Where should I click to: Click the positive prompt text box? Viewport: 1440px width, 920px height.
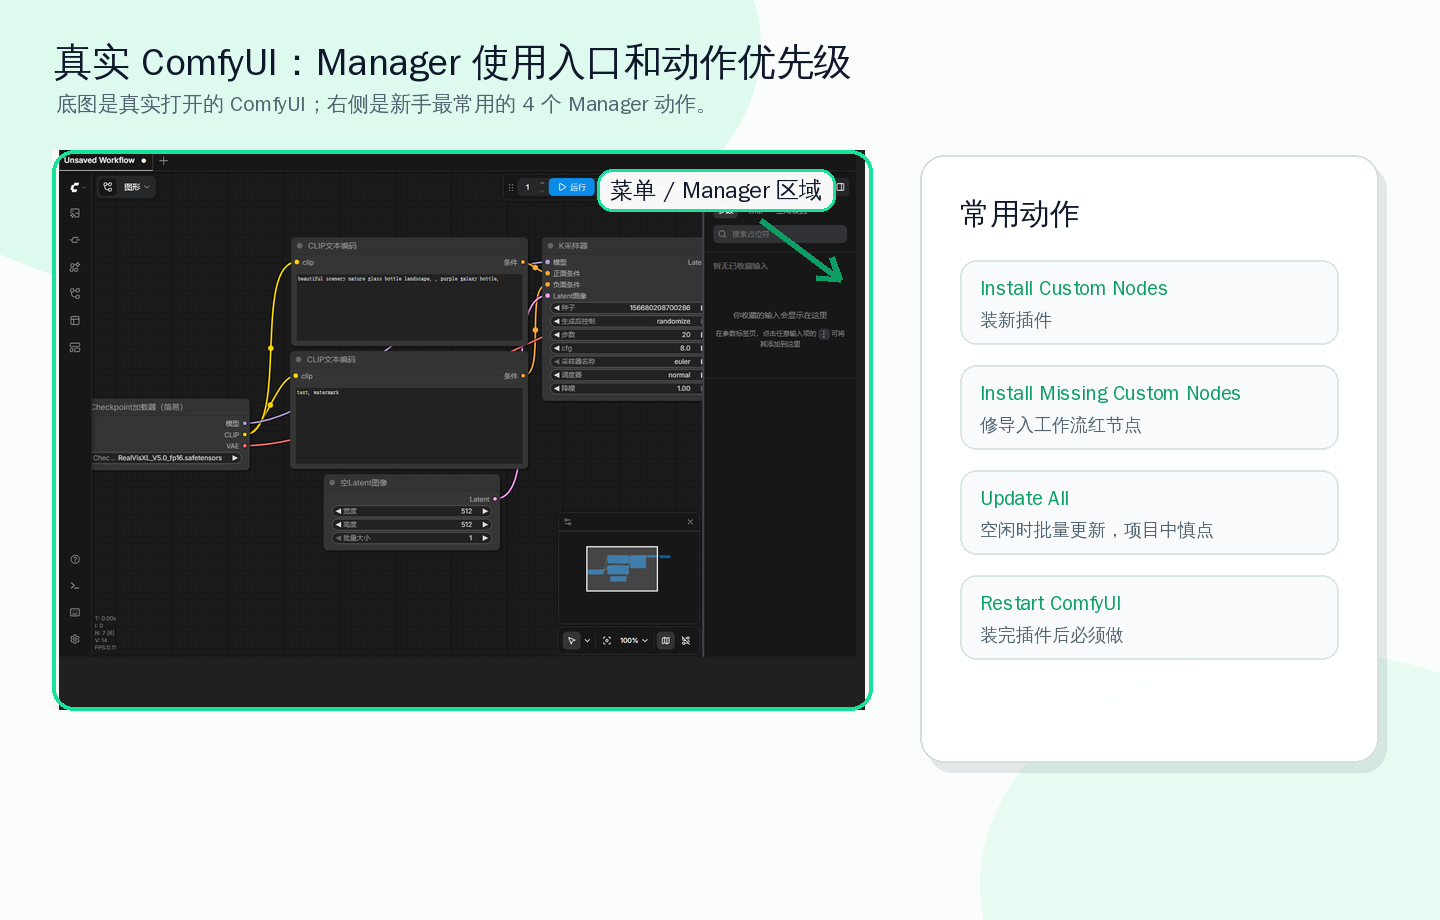coord(409,307)
